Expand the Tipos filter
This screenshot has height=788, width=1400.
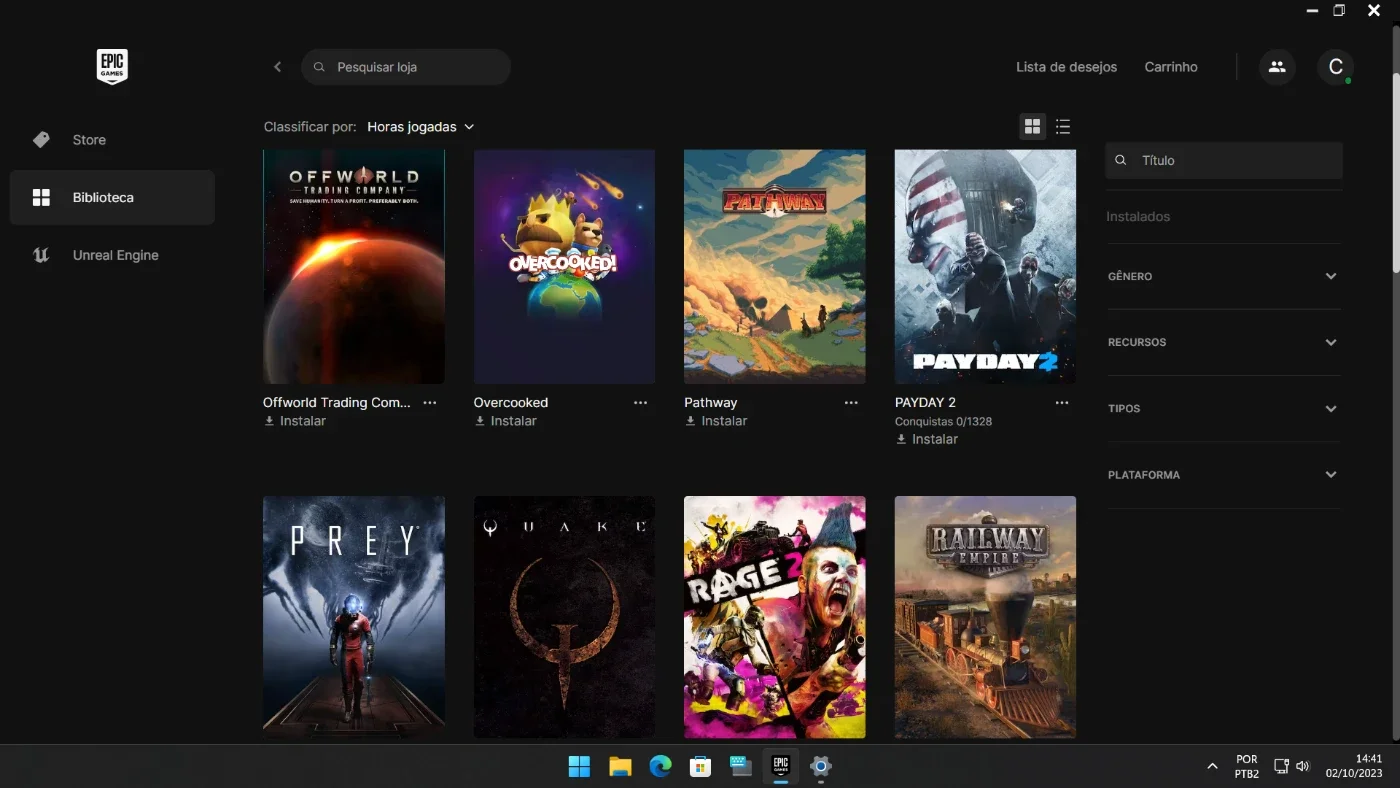pos(1223,408)
